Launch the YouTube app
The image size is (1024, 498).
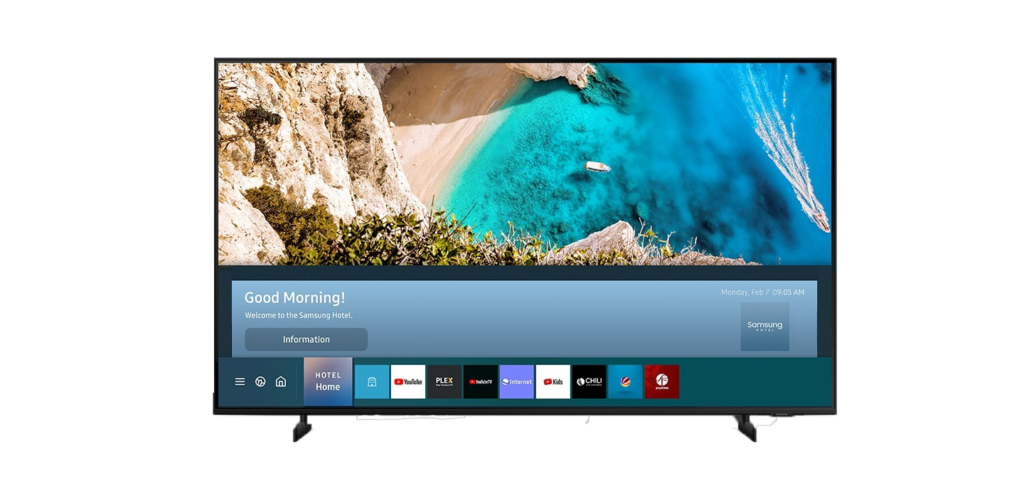[x=408, y=382]
